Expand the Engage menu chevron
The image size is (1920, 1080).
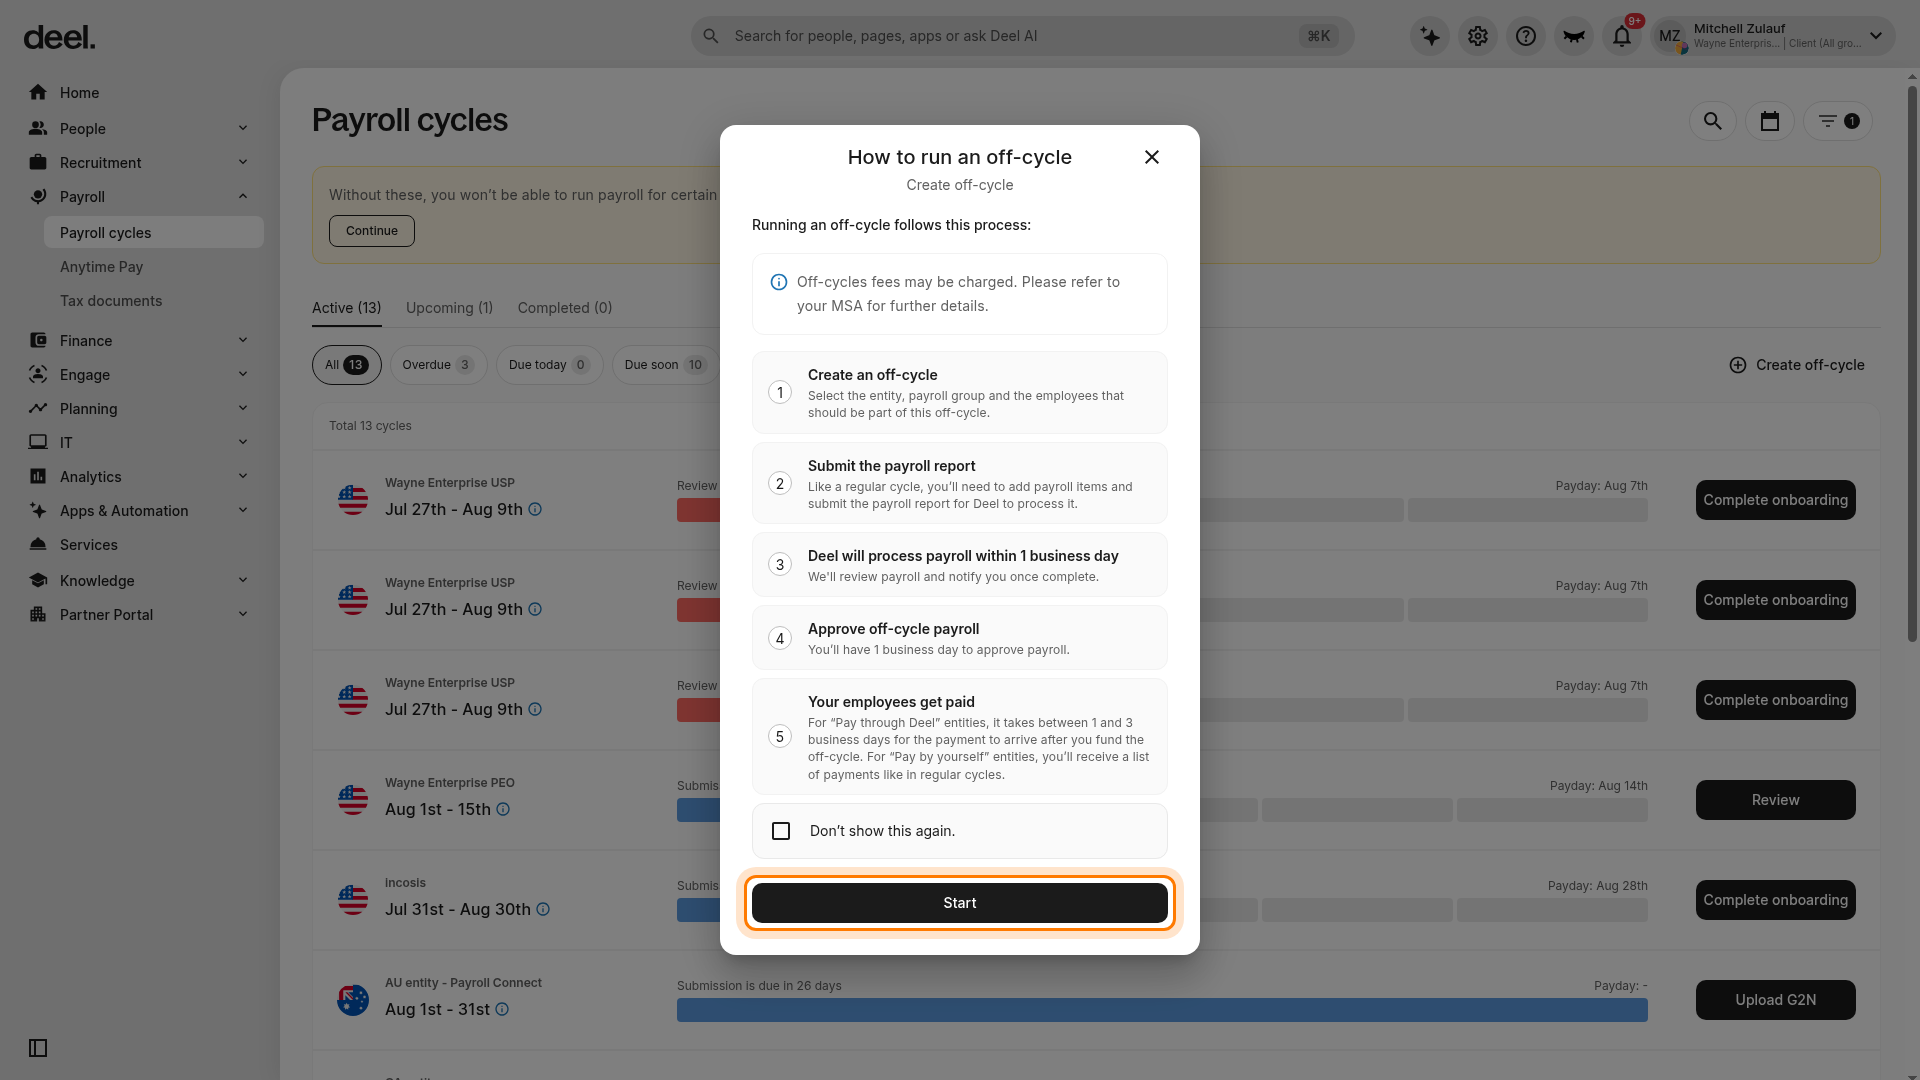[243, 374]
